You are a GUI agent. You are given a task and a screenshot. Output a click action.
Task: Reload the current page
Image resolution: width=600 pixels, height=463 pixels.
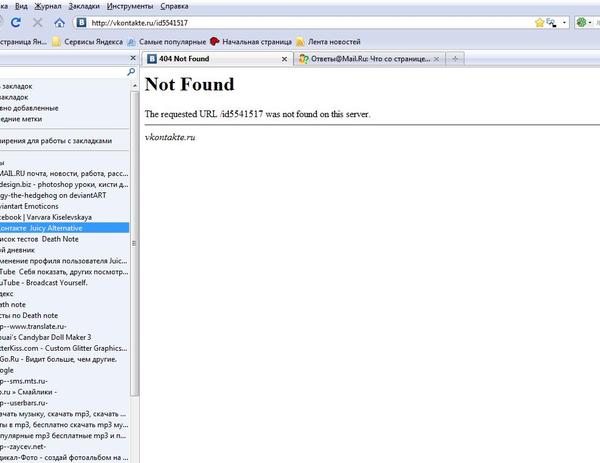[x=16, y=23]
